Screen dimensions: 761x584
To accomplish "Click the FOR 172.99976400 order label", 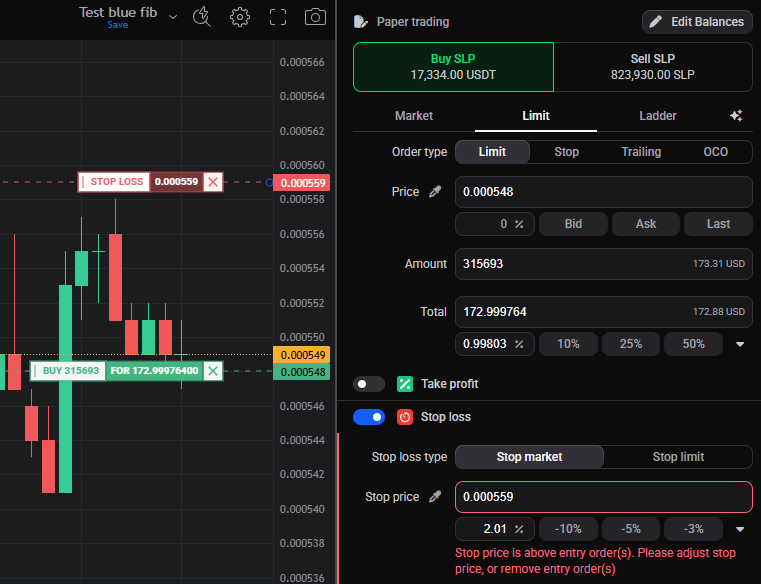I will click(x=154, y=371).
